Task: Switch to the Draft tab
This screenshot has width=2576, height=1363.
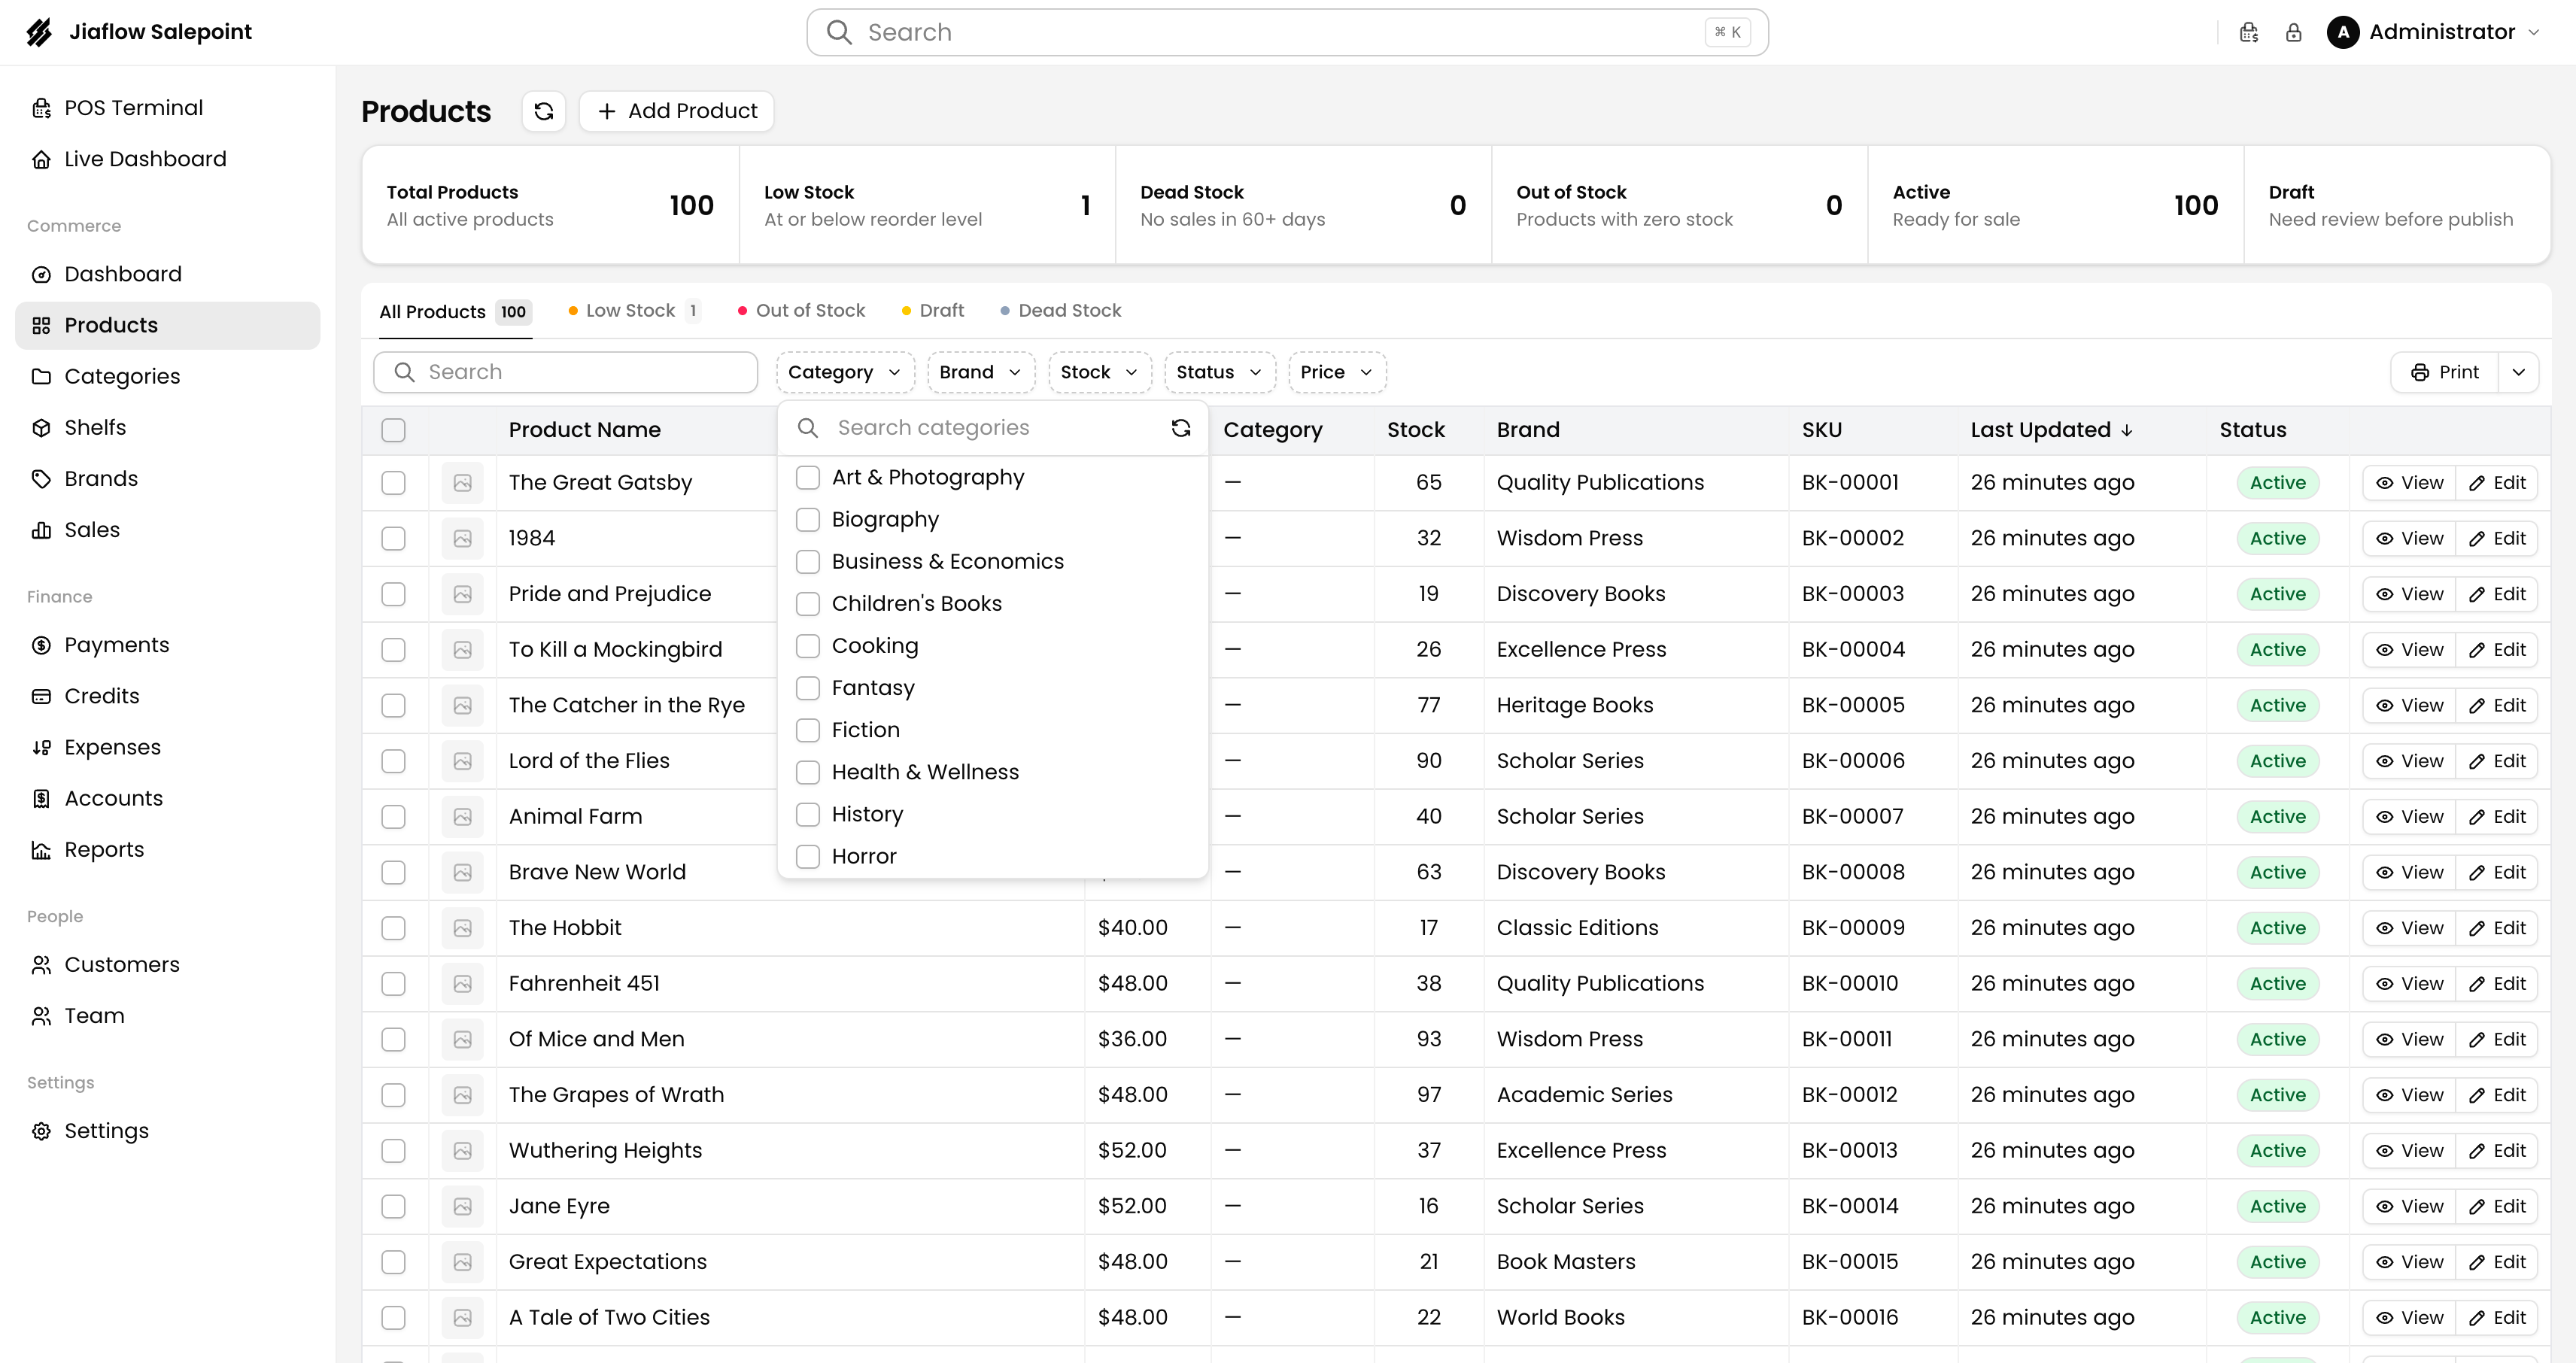Action: point(933,311)
